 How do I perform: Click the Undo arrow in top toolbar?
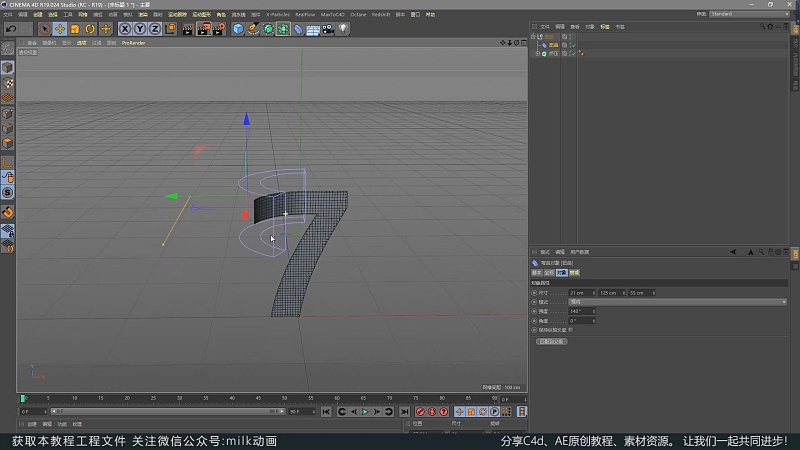pos(11,29)
